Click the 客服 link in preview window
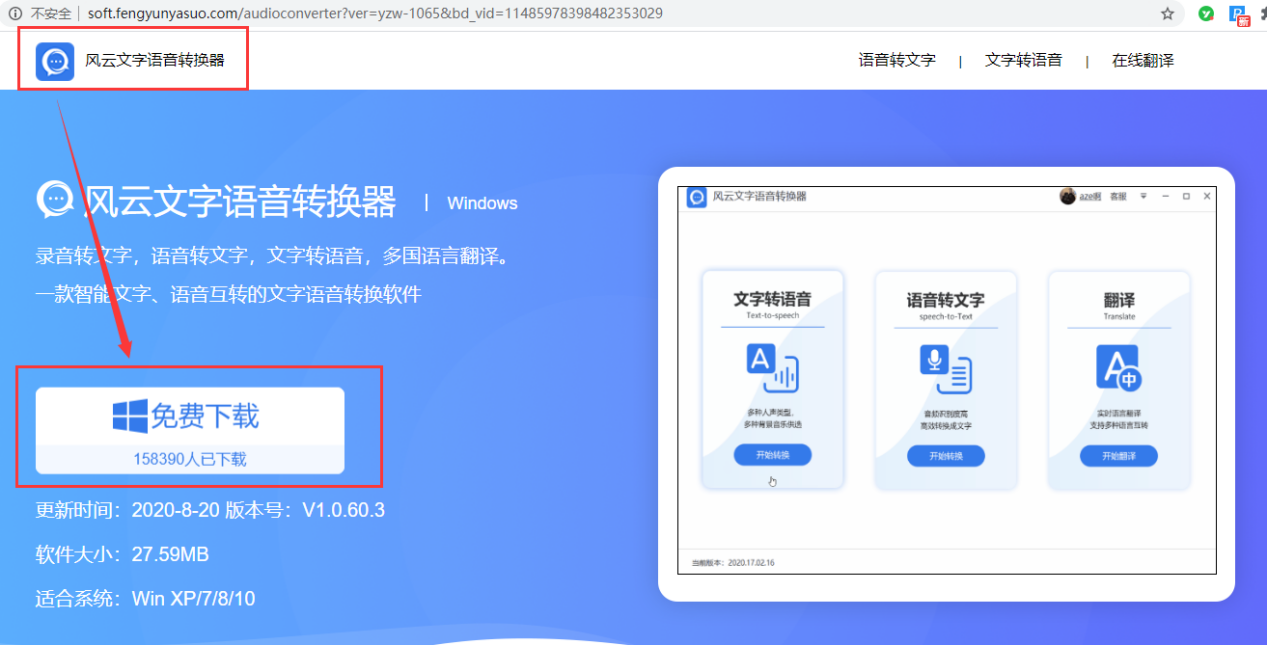 [x=1118, y=197]
